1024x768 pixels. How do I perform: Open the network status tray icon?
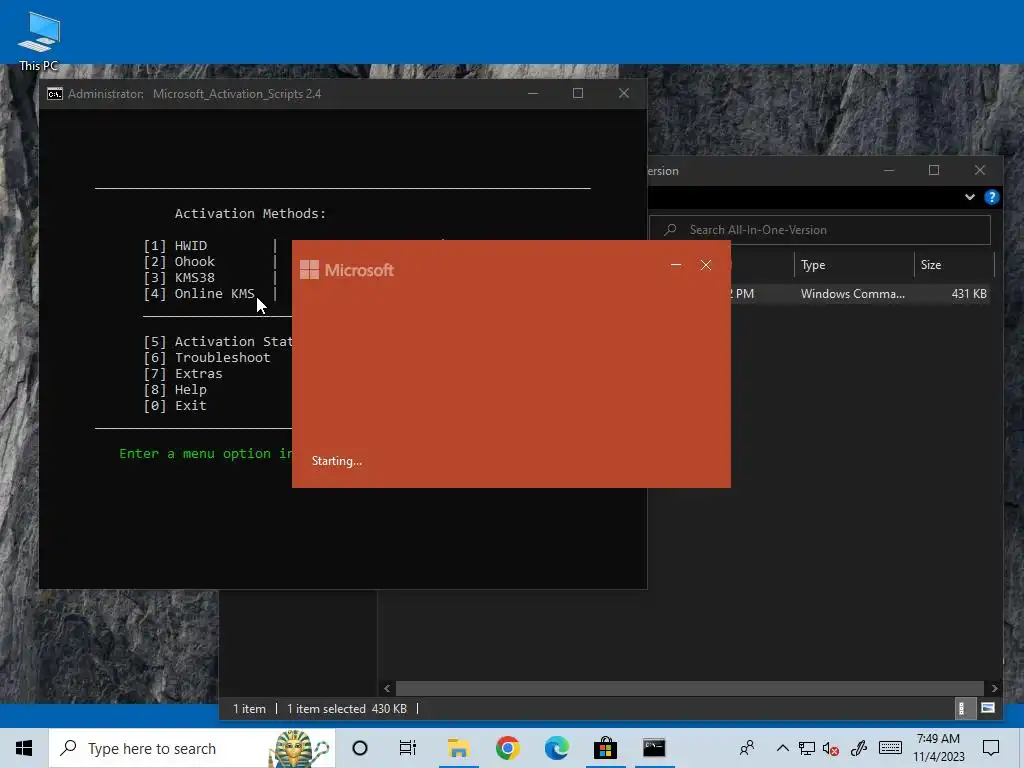click(x=807, y=748)
